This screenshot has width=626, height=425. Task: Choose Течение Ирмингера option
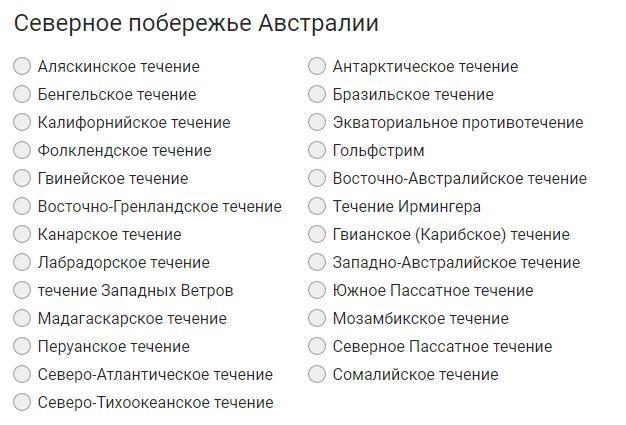click(x=317, y=206)
